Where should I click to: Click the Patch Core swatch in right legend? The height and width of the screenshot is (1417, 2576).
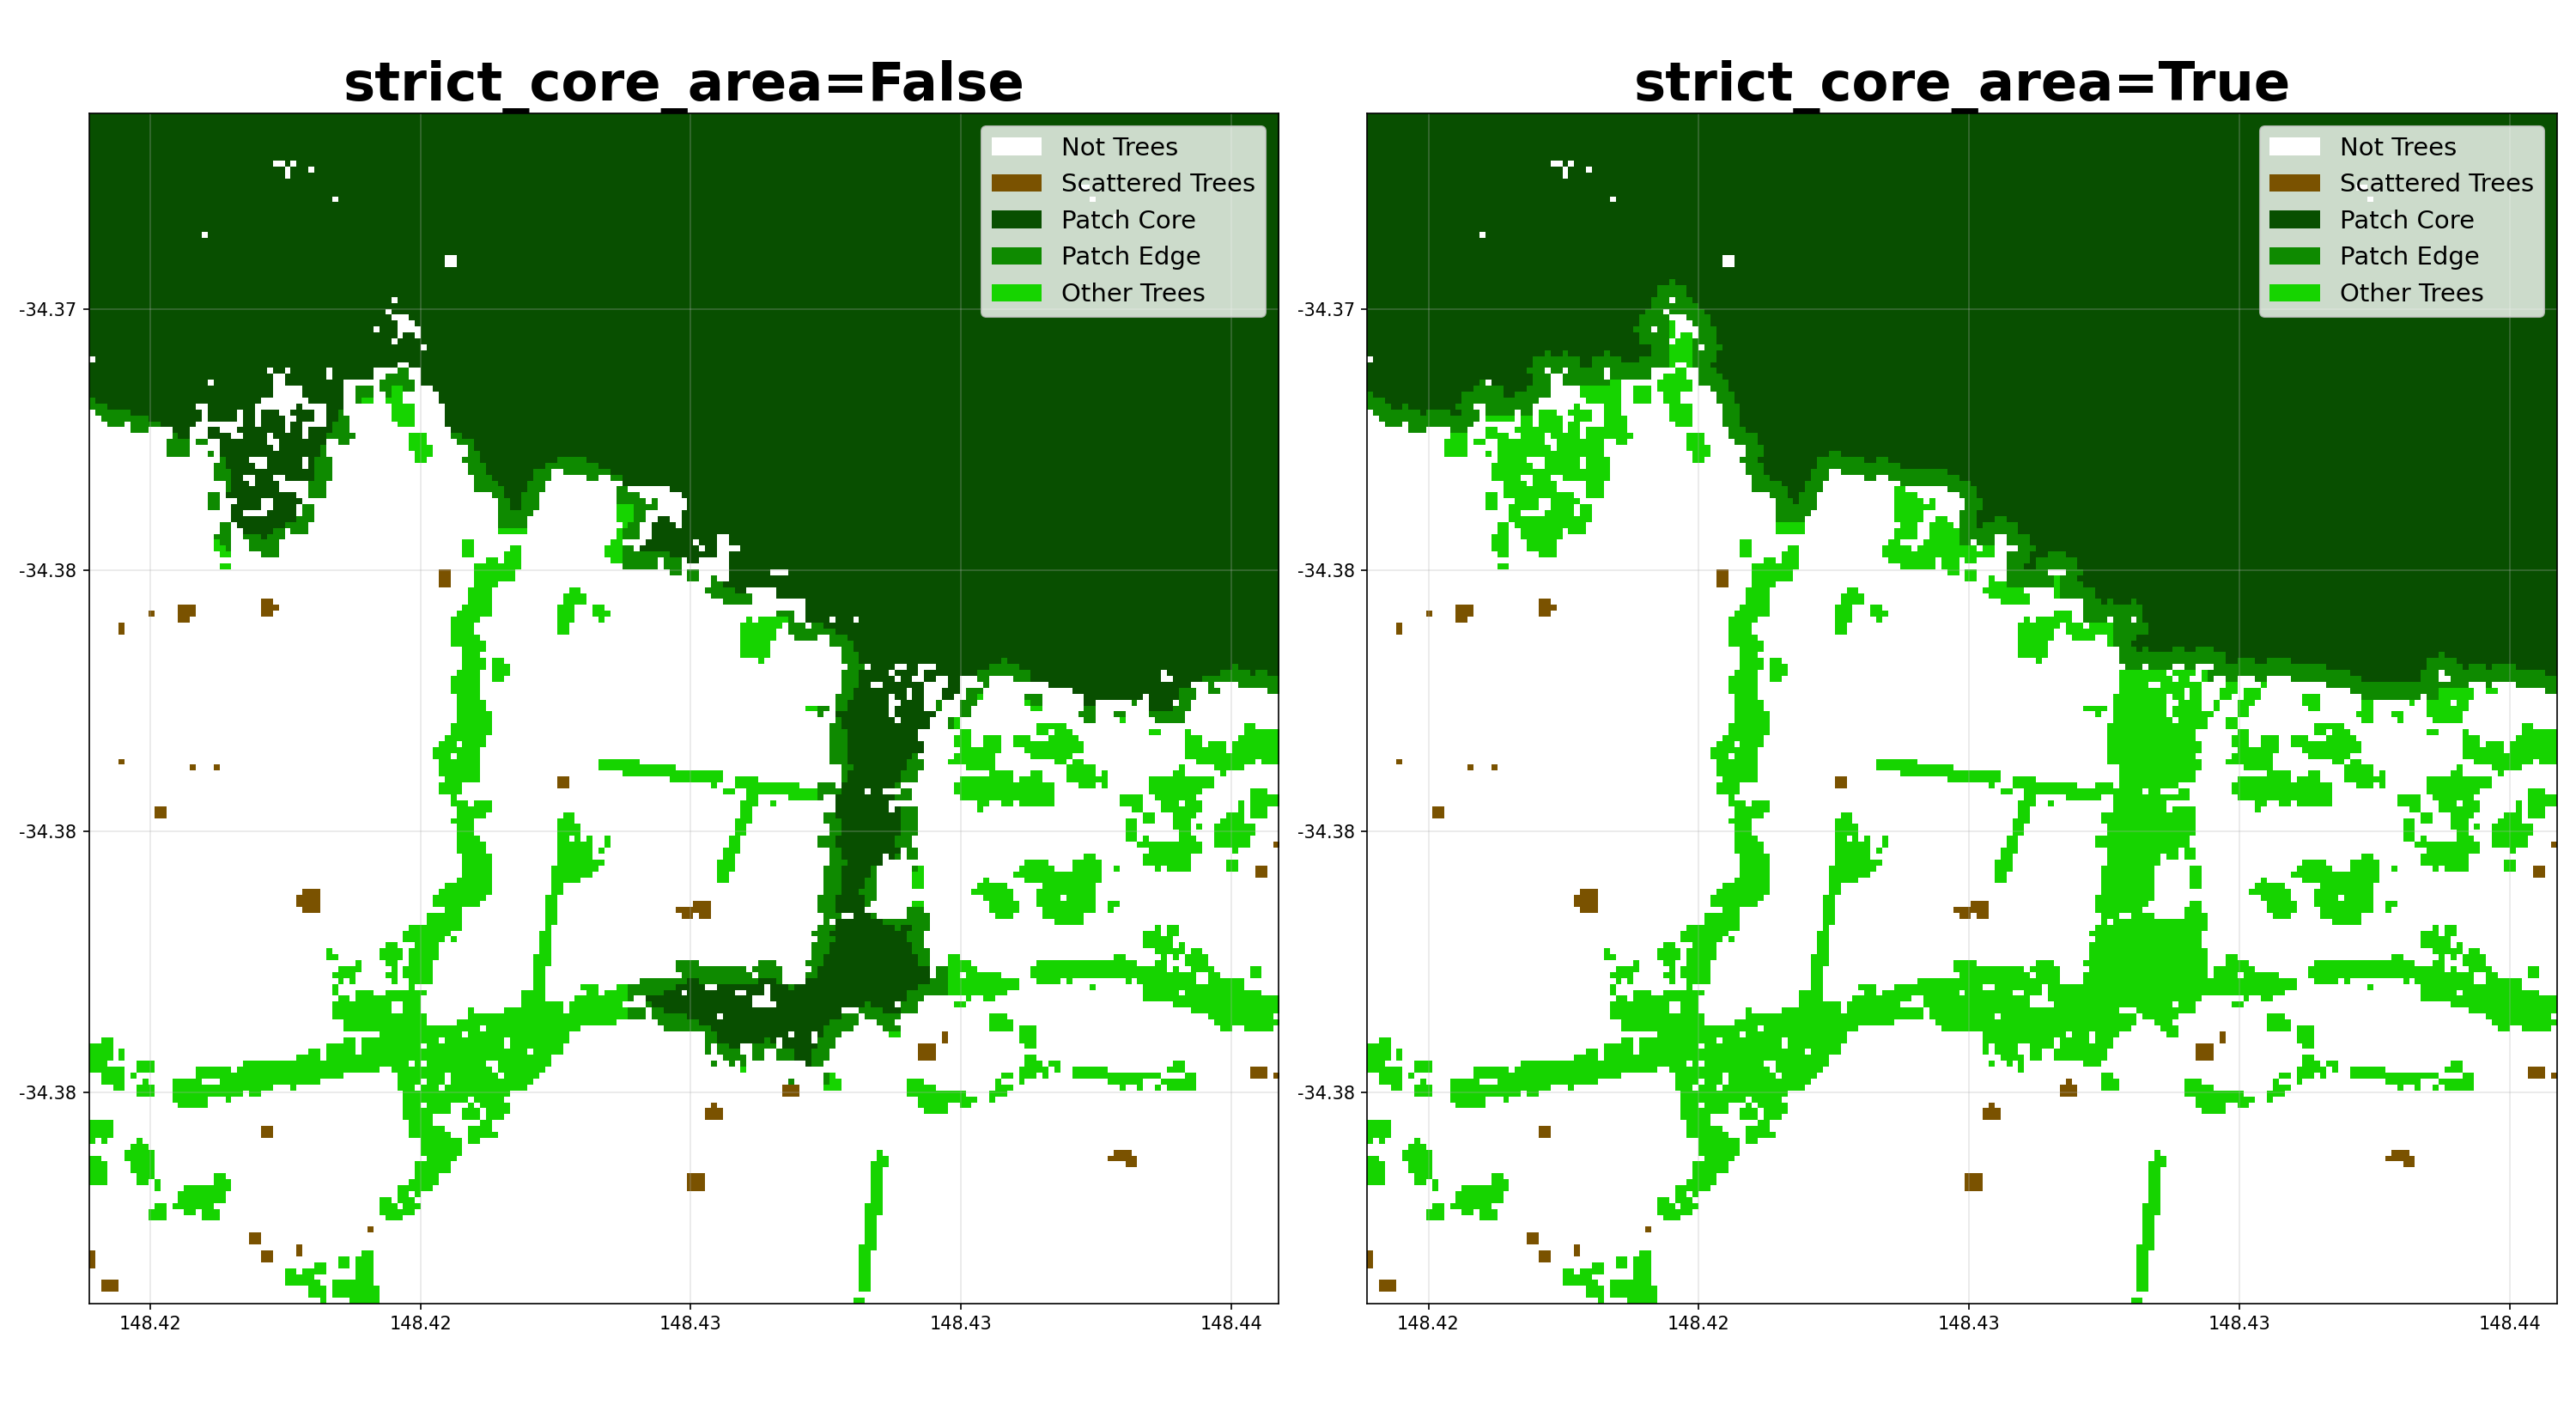pos(2294,220)
